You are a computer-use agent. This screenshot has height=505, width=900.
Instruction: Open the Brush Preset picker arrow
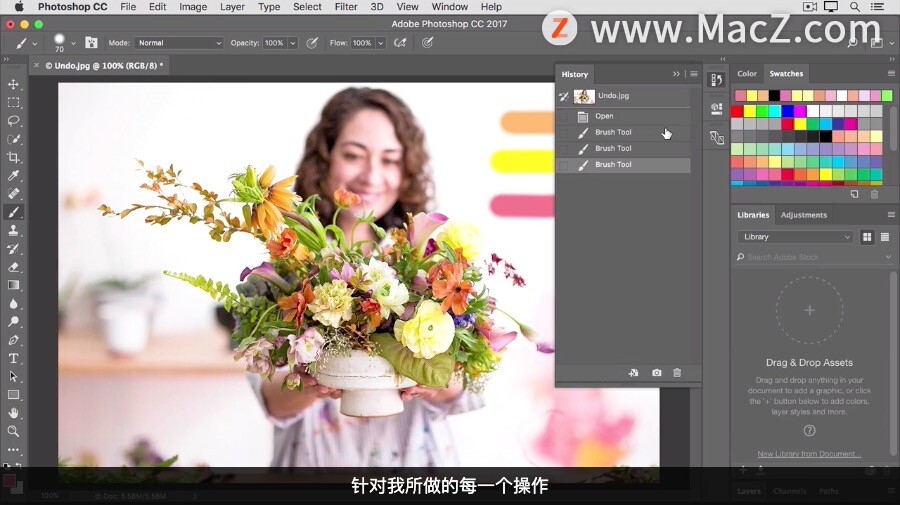click(73, 43)
